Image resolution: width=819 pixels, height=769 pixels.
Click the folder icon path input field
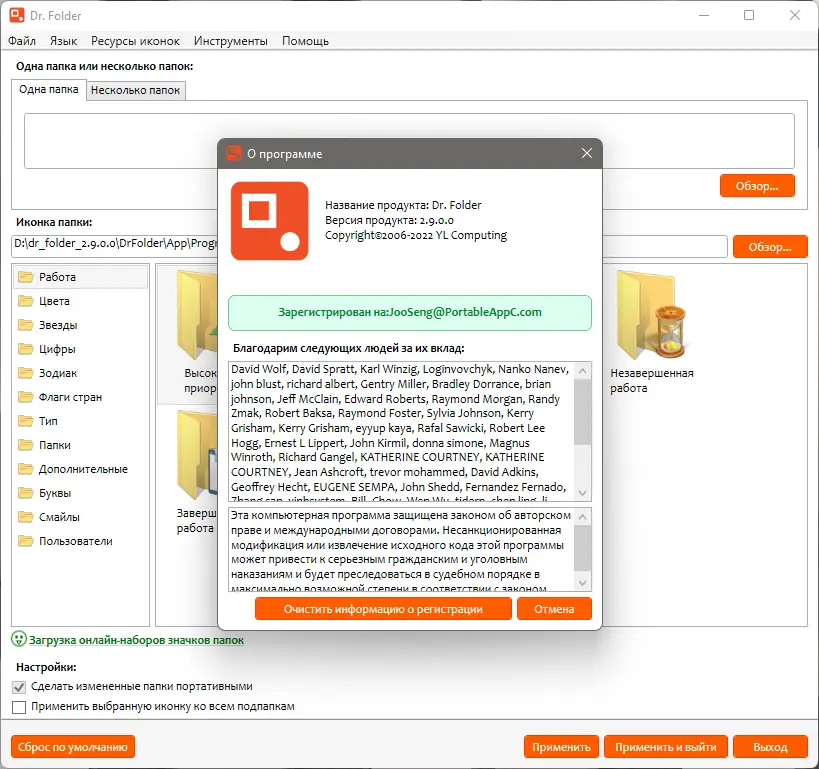(369, 247)
